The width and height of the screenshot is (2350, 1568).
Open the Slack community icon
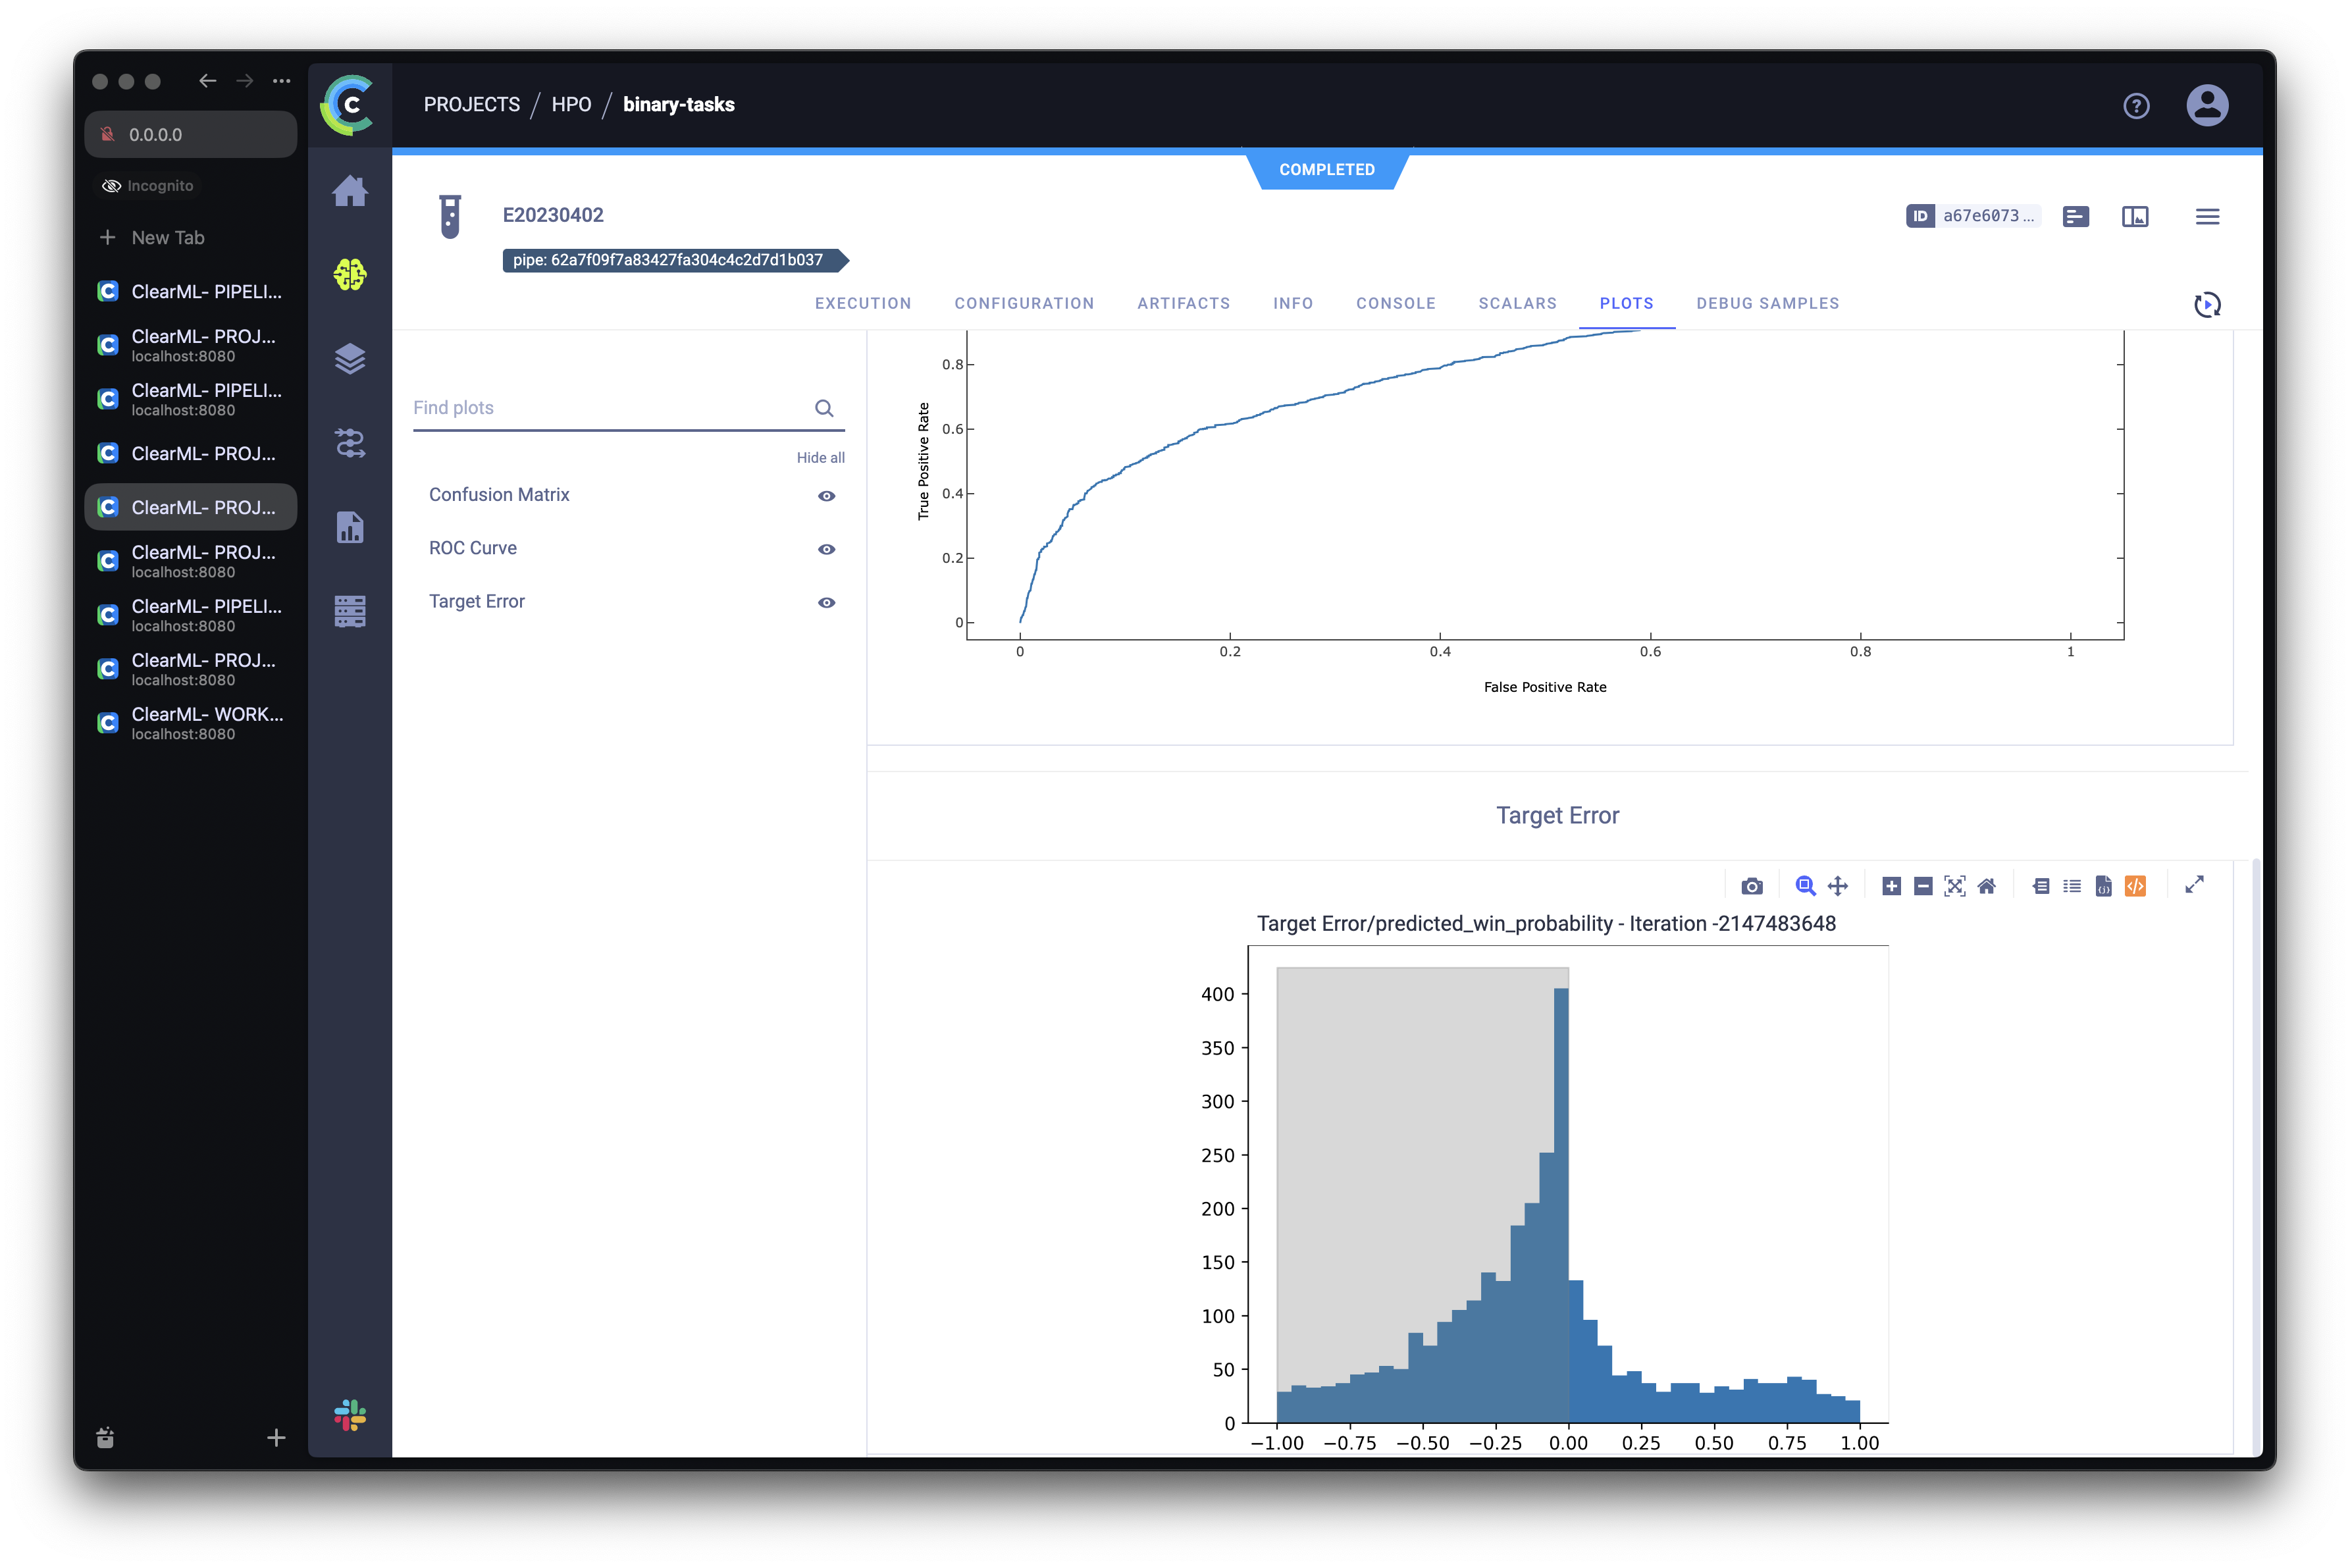(x=350, y=1415)
